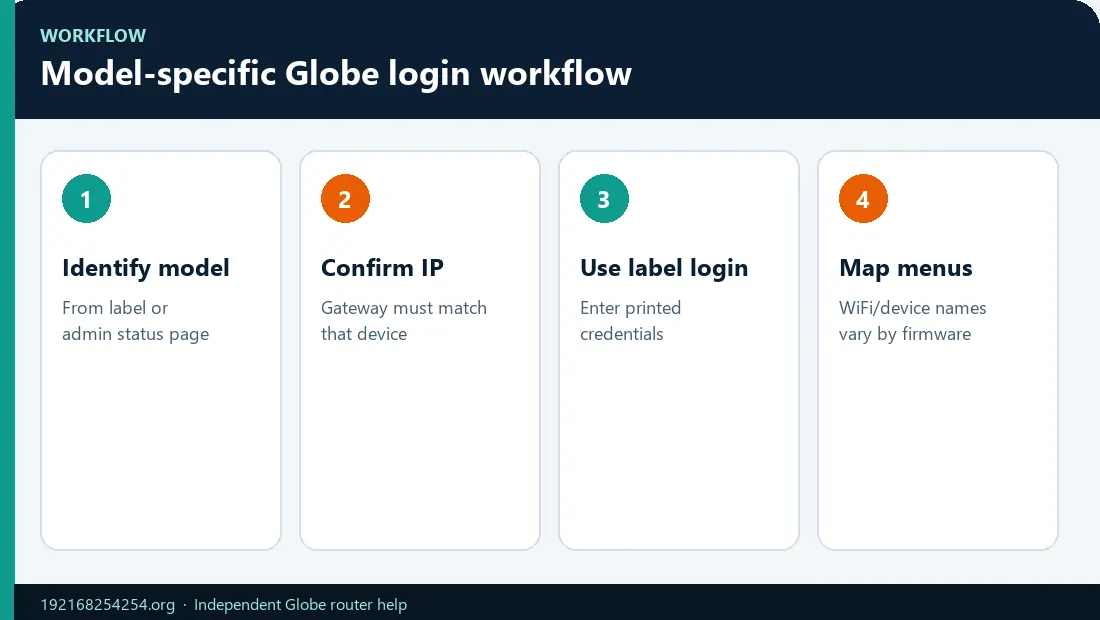Click the step 1 circle badge
The height and width of the screenshot is (620, 1100).
(86, 198)
